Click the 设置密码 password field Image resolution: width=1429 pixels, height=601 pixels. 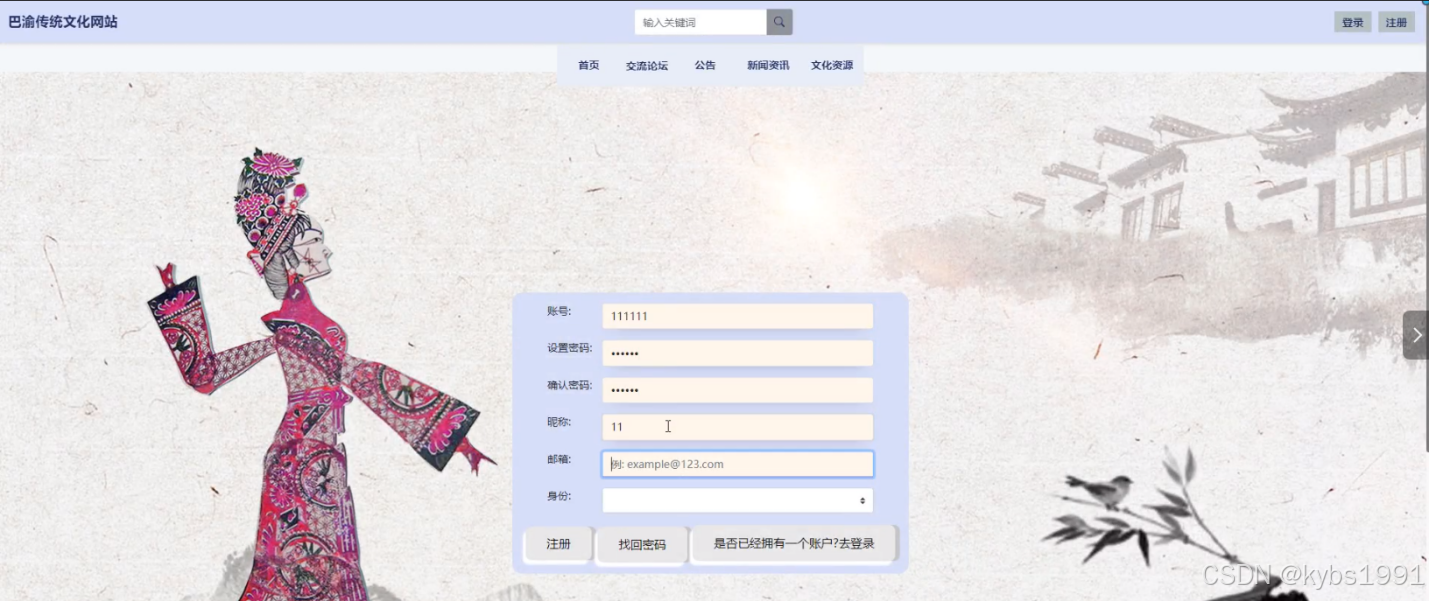[x=738, y=353]
